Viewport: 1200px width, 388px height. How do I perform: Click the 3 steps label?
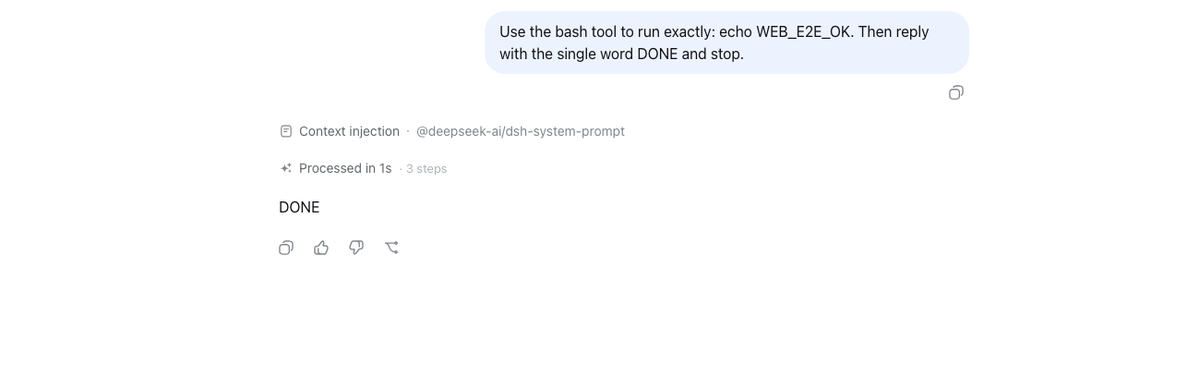426,169
